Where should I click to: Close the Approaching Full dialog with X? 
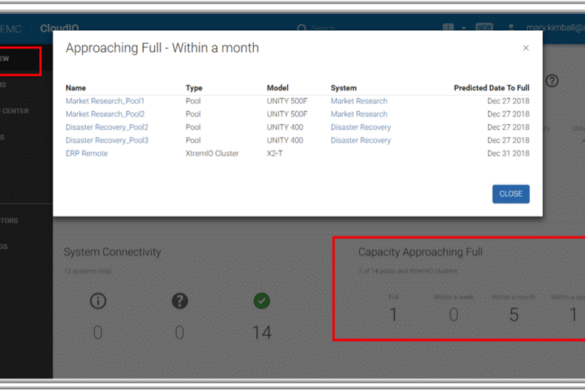click(x=526, y=48)
